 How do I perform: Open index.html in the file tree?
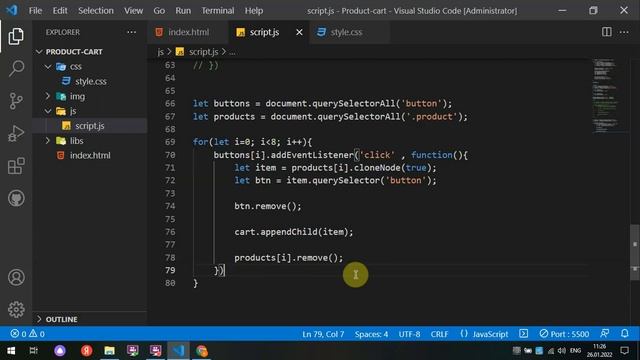tap(90, 156)
